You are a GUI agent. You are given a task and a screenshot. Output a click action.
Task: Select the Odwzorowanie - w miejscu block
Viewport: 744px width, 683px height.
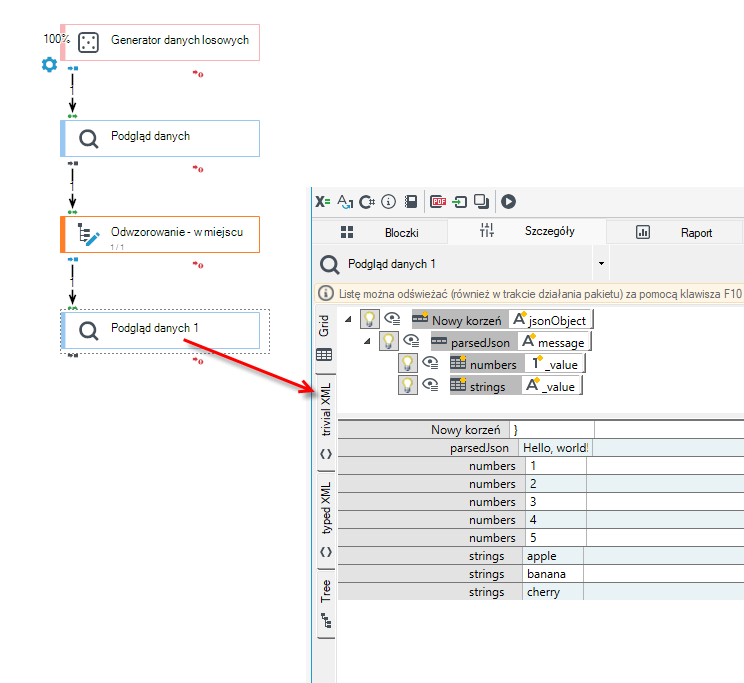pos(160,234)
